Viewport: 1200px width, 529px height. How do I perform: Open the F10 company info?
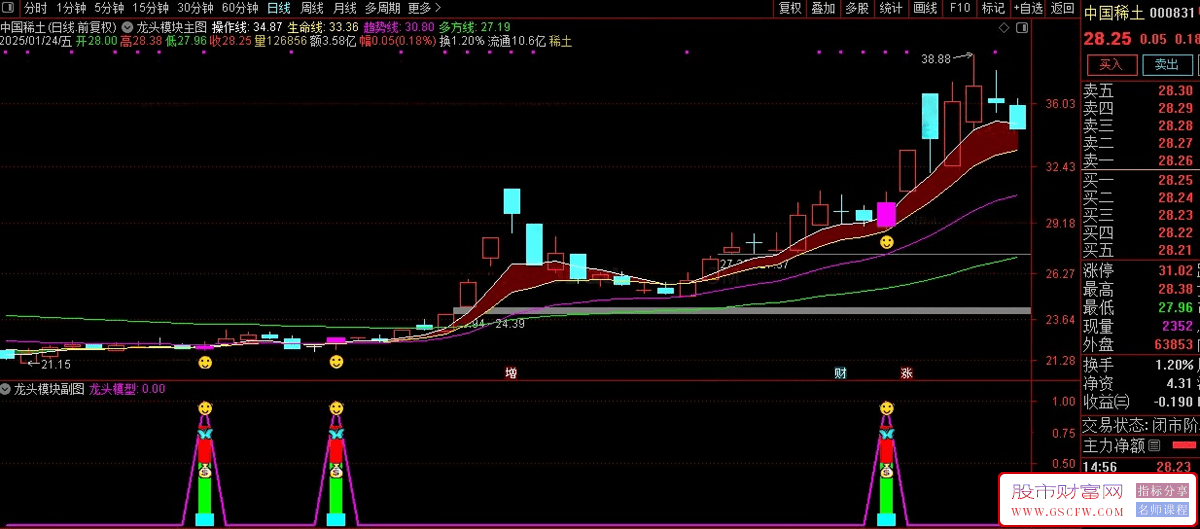pos(959,8)
